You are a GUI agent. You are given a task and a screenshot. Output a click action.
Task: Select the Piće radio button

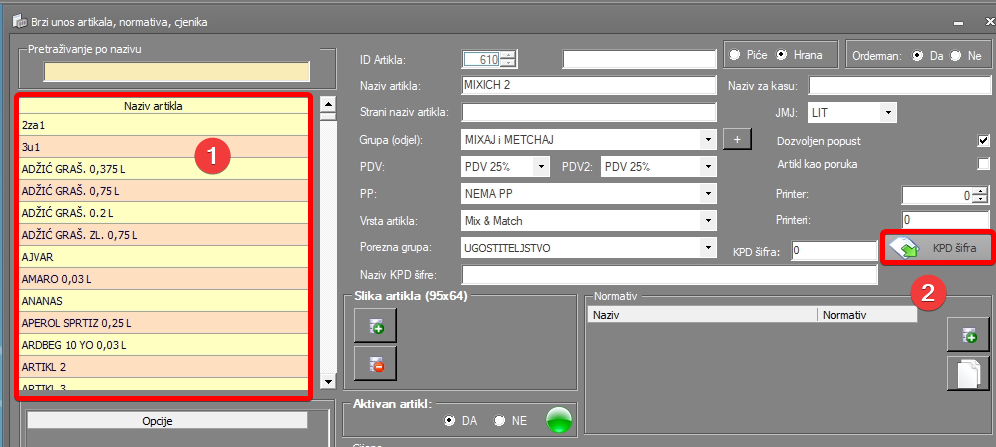coord(736,54)
